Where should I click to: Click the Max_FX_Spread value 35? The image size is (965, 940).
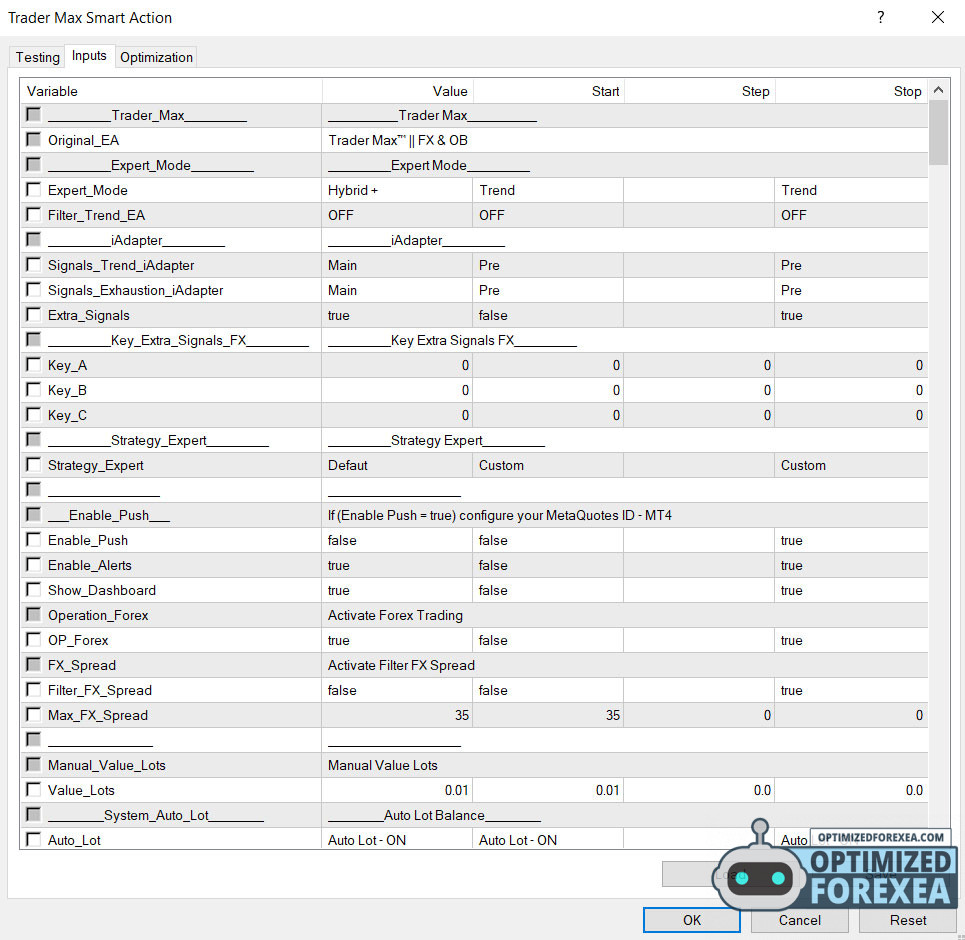397,715
